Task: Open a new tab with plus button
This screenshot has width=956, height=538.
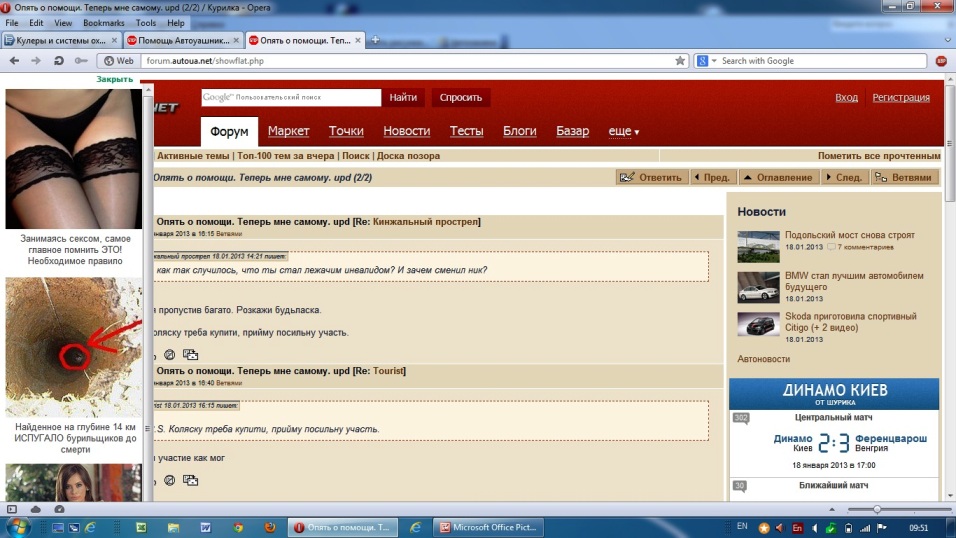Action: coord(375,40)
